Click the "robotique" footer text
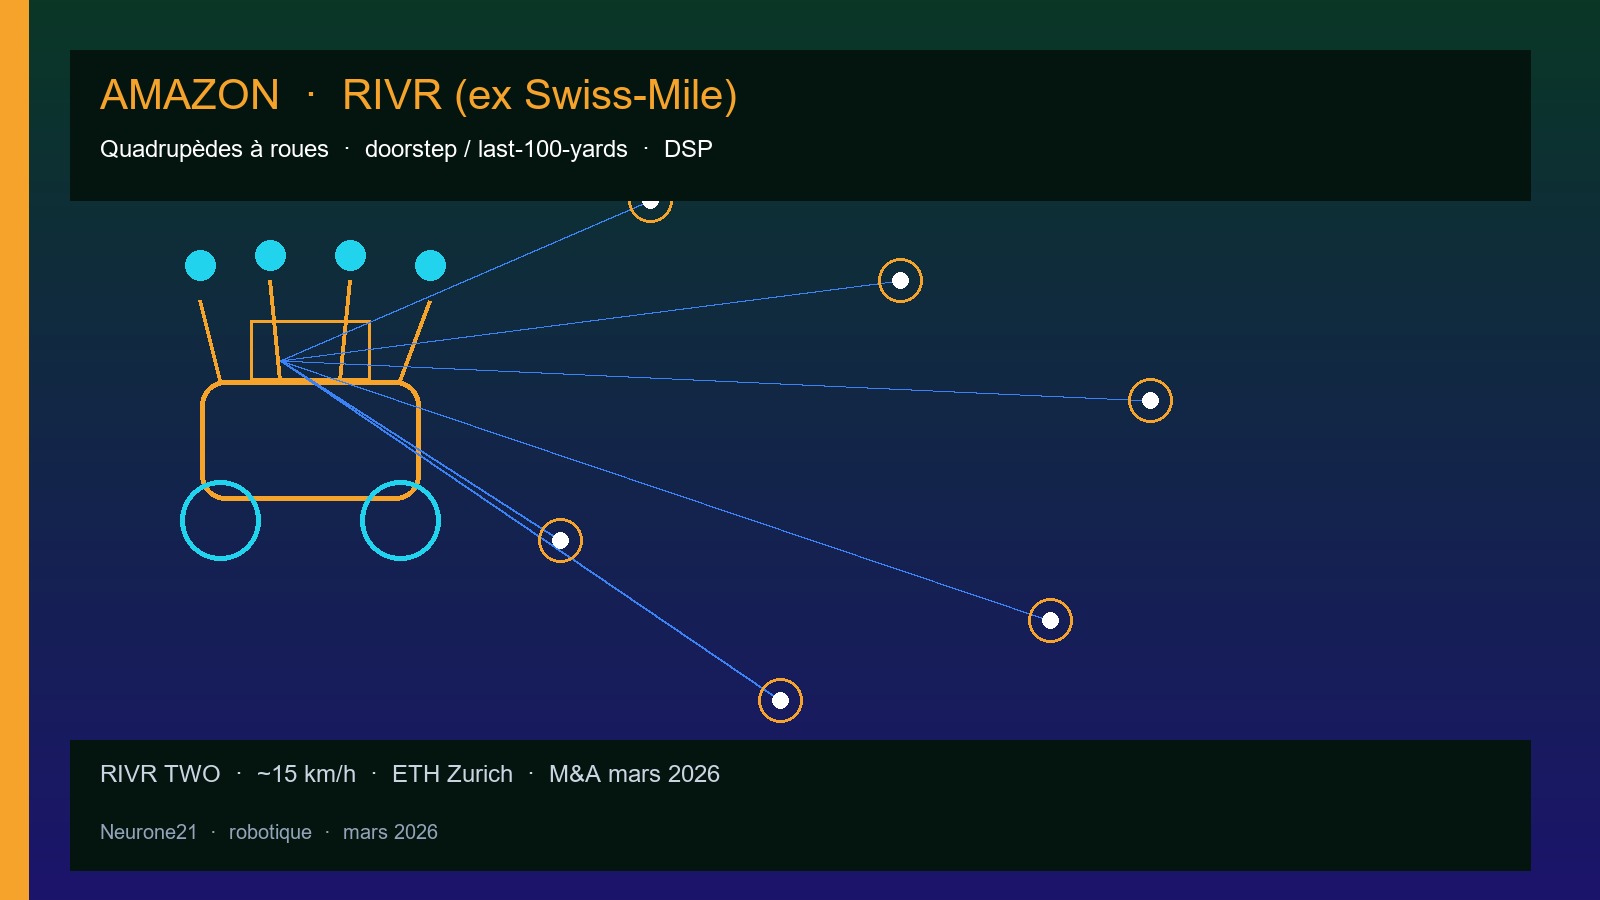The height and width of the screenshot is (900, 1600). pos(270,832)
